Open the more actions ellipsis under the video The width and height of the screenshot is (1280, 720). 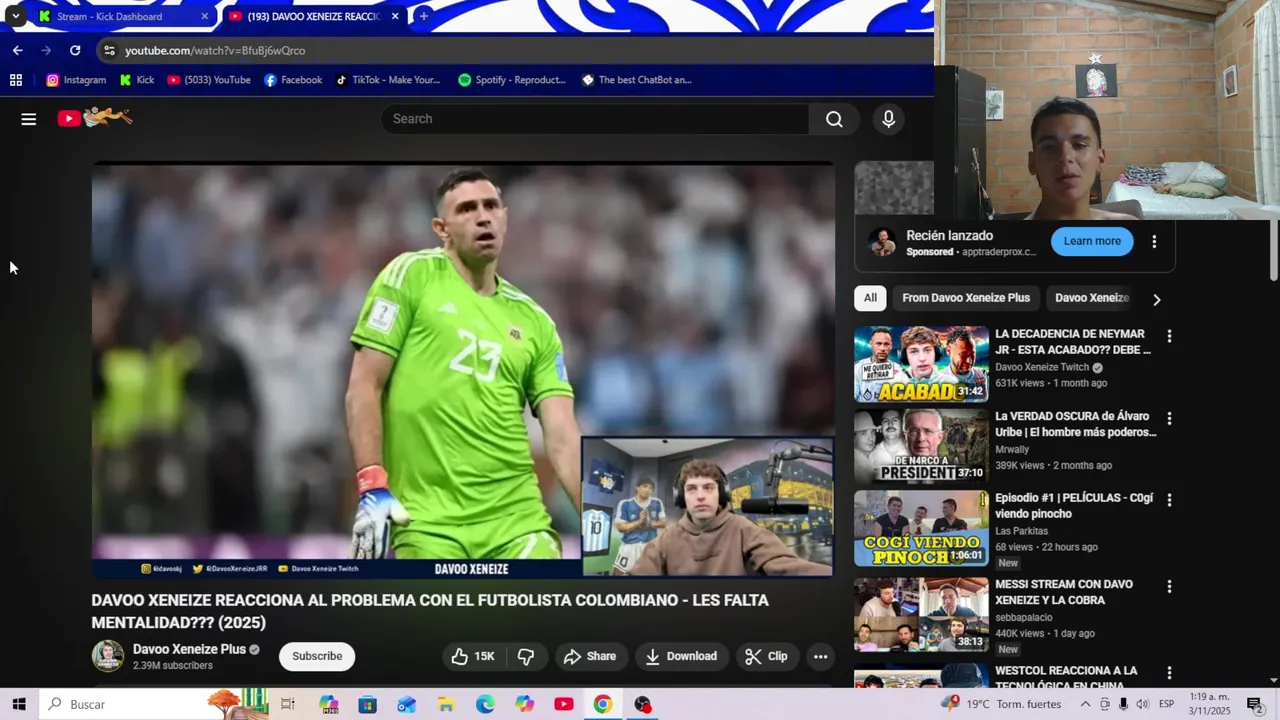(820, 656)
